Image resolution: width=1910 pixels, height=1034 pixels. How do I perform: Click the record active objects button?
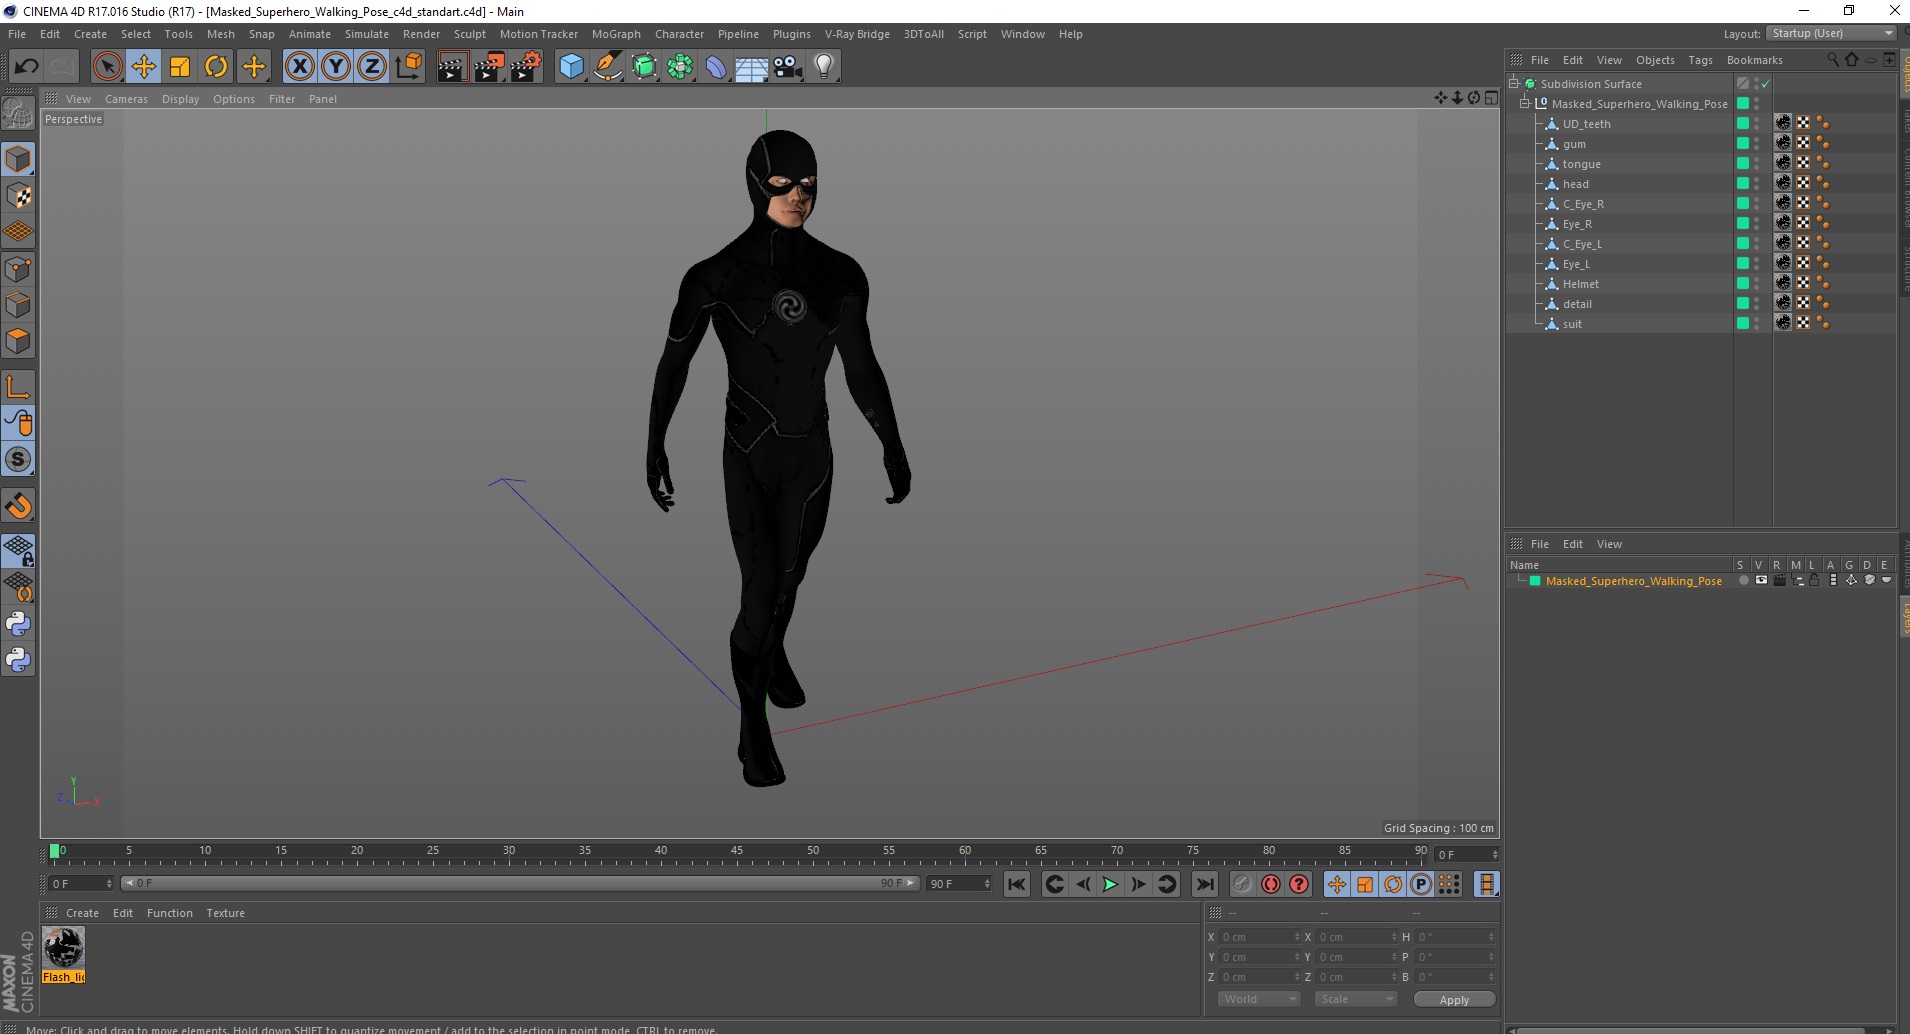(1242, 884)
